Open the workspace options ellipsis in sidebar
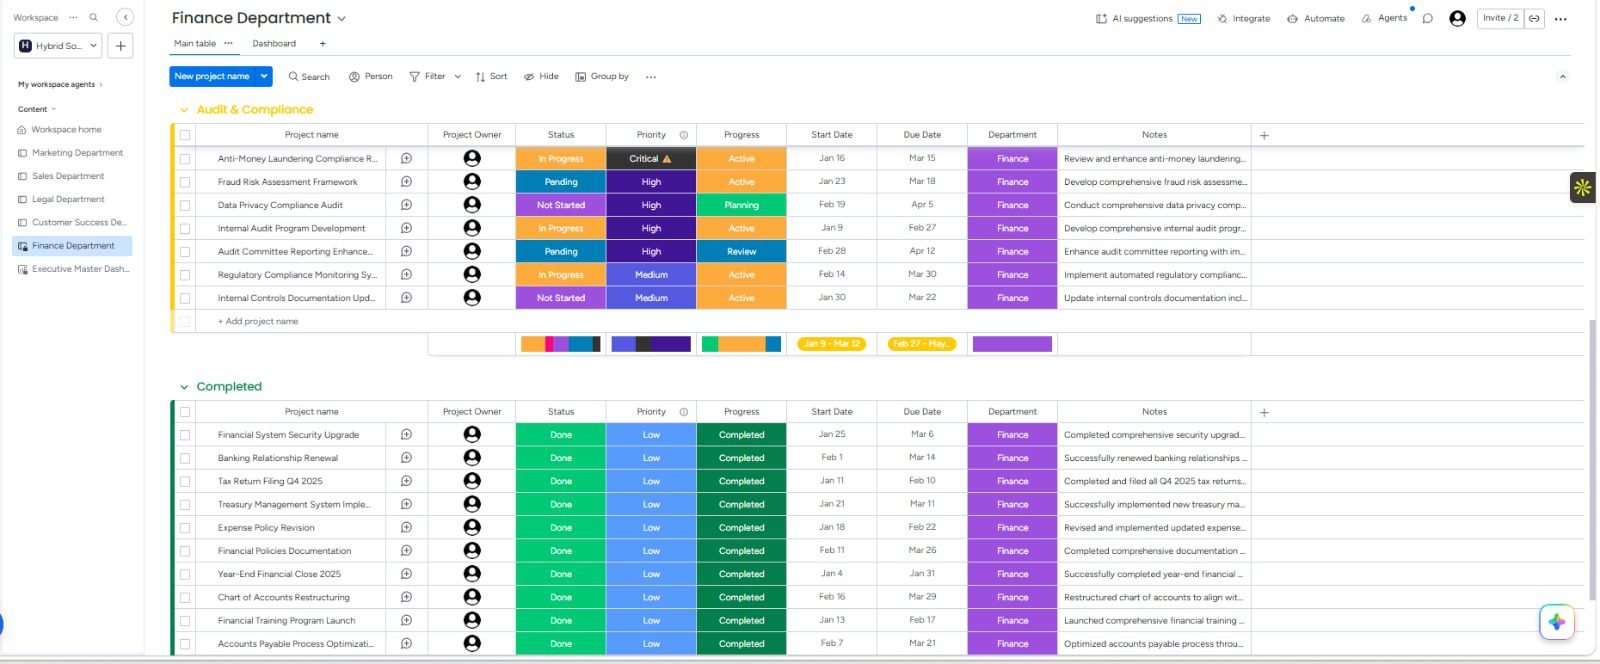This screenshot has height=664, width=1600. (x=73, y=17)
